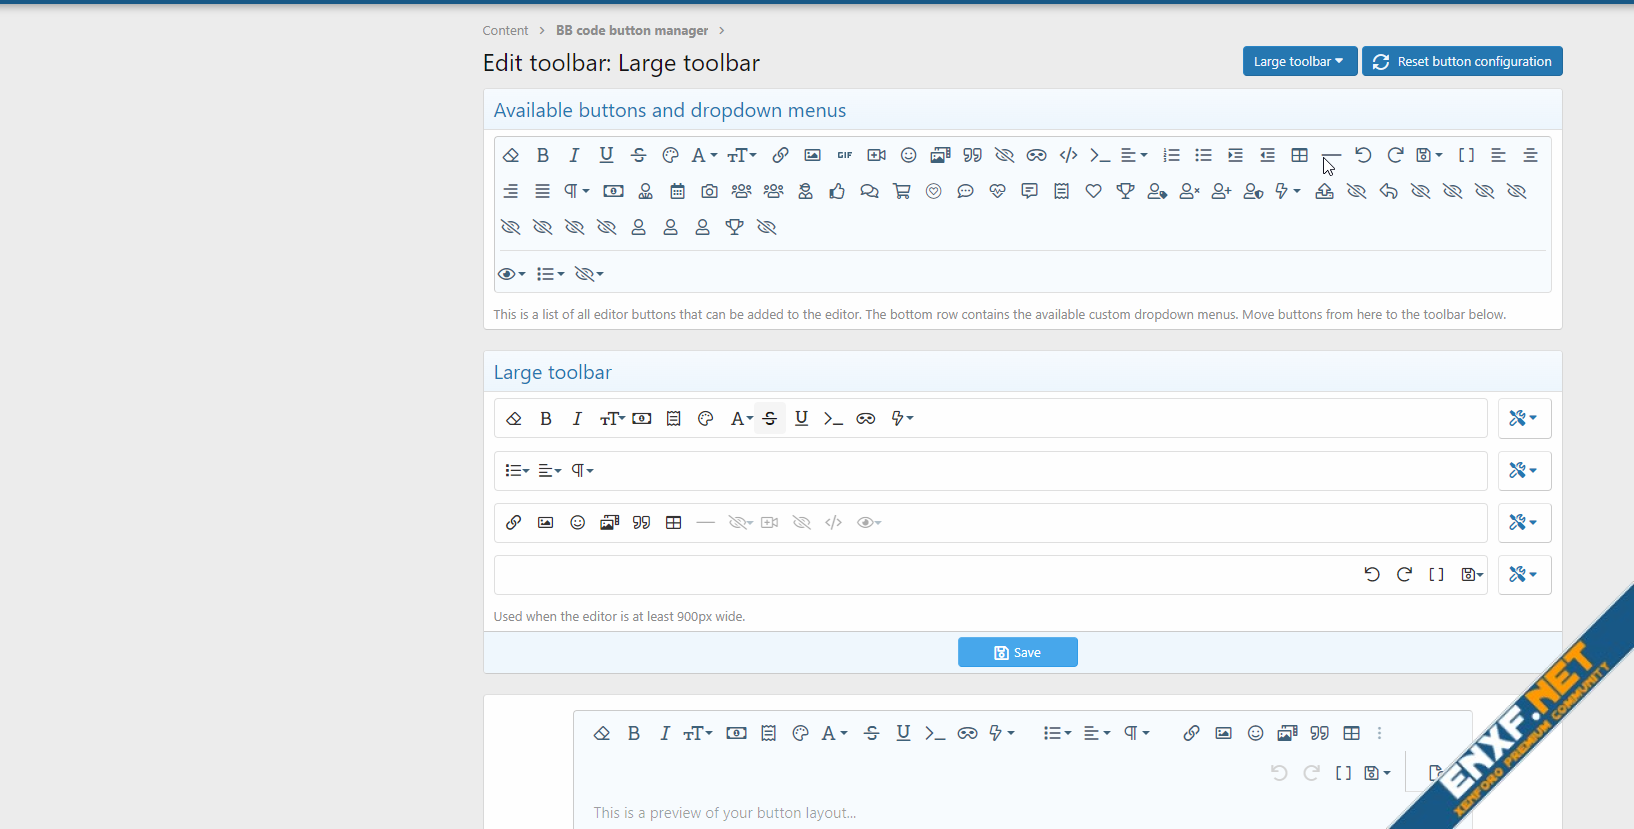Select the shopping cart icon in available buttons
The image size is (1634, 829).
click(901, 191)
